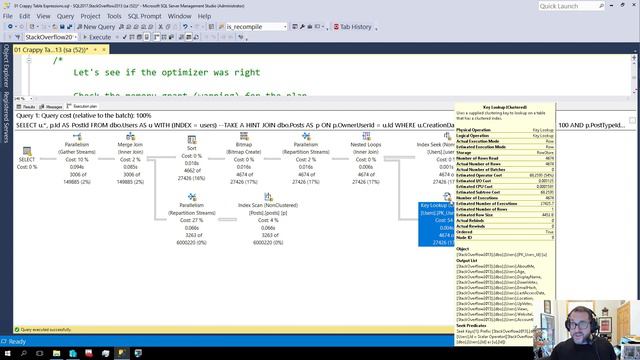
Task: Click the SELECT operator icon in the plan
Action: pos(27,151)
